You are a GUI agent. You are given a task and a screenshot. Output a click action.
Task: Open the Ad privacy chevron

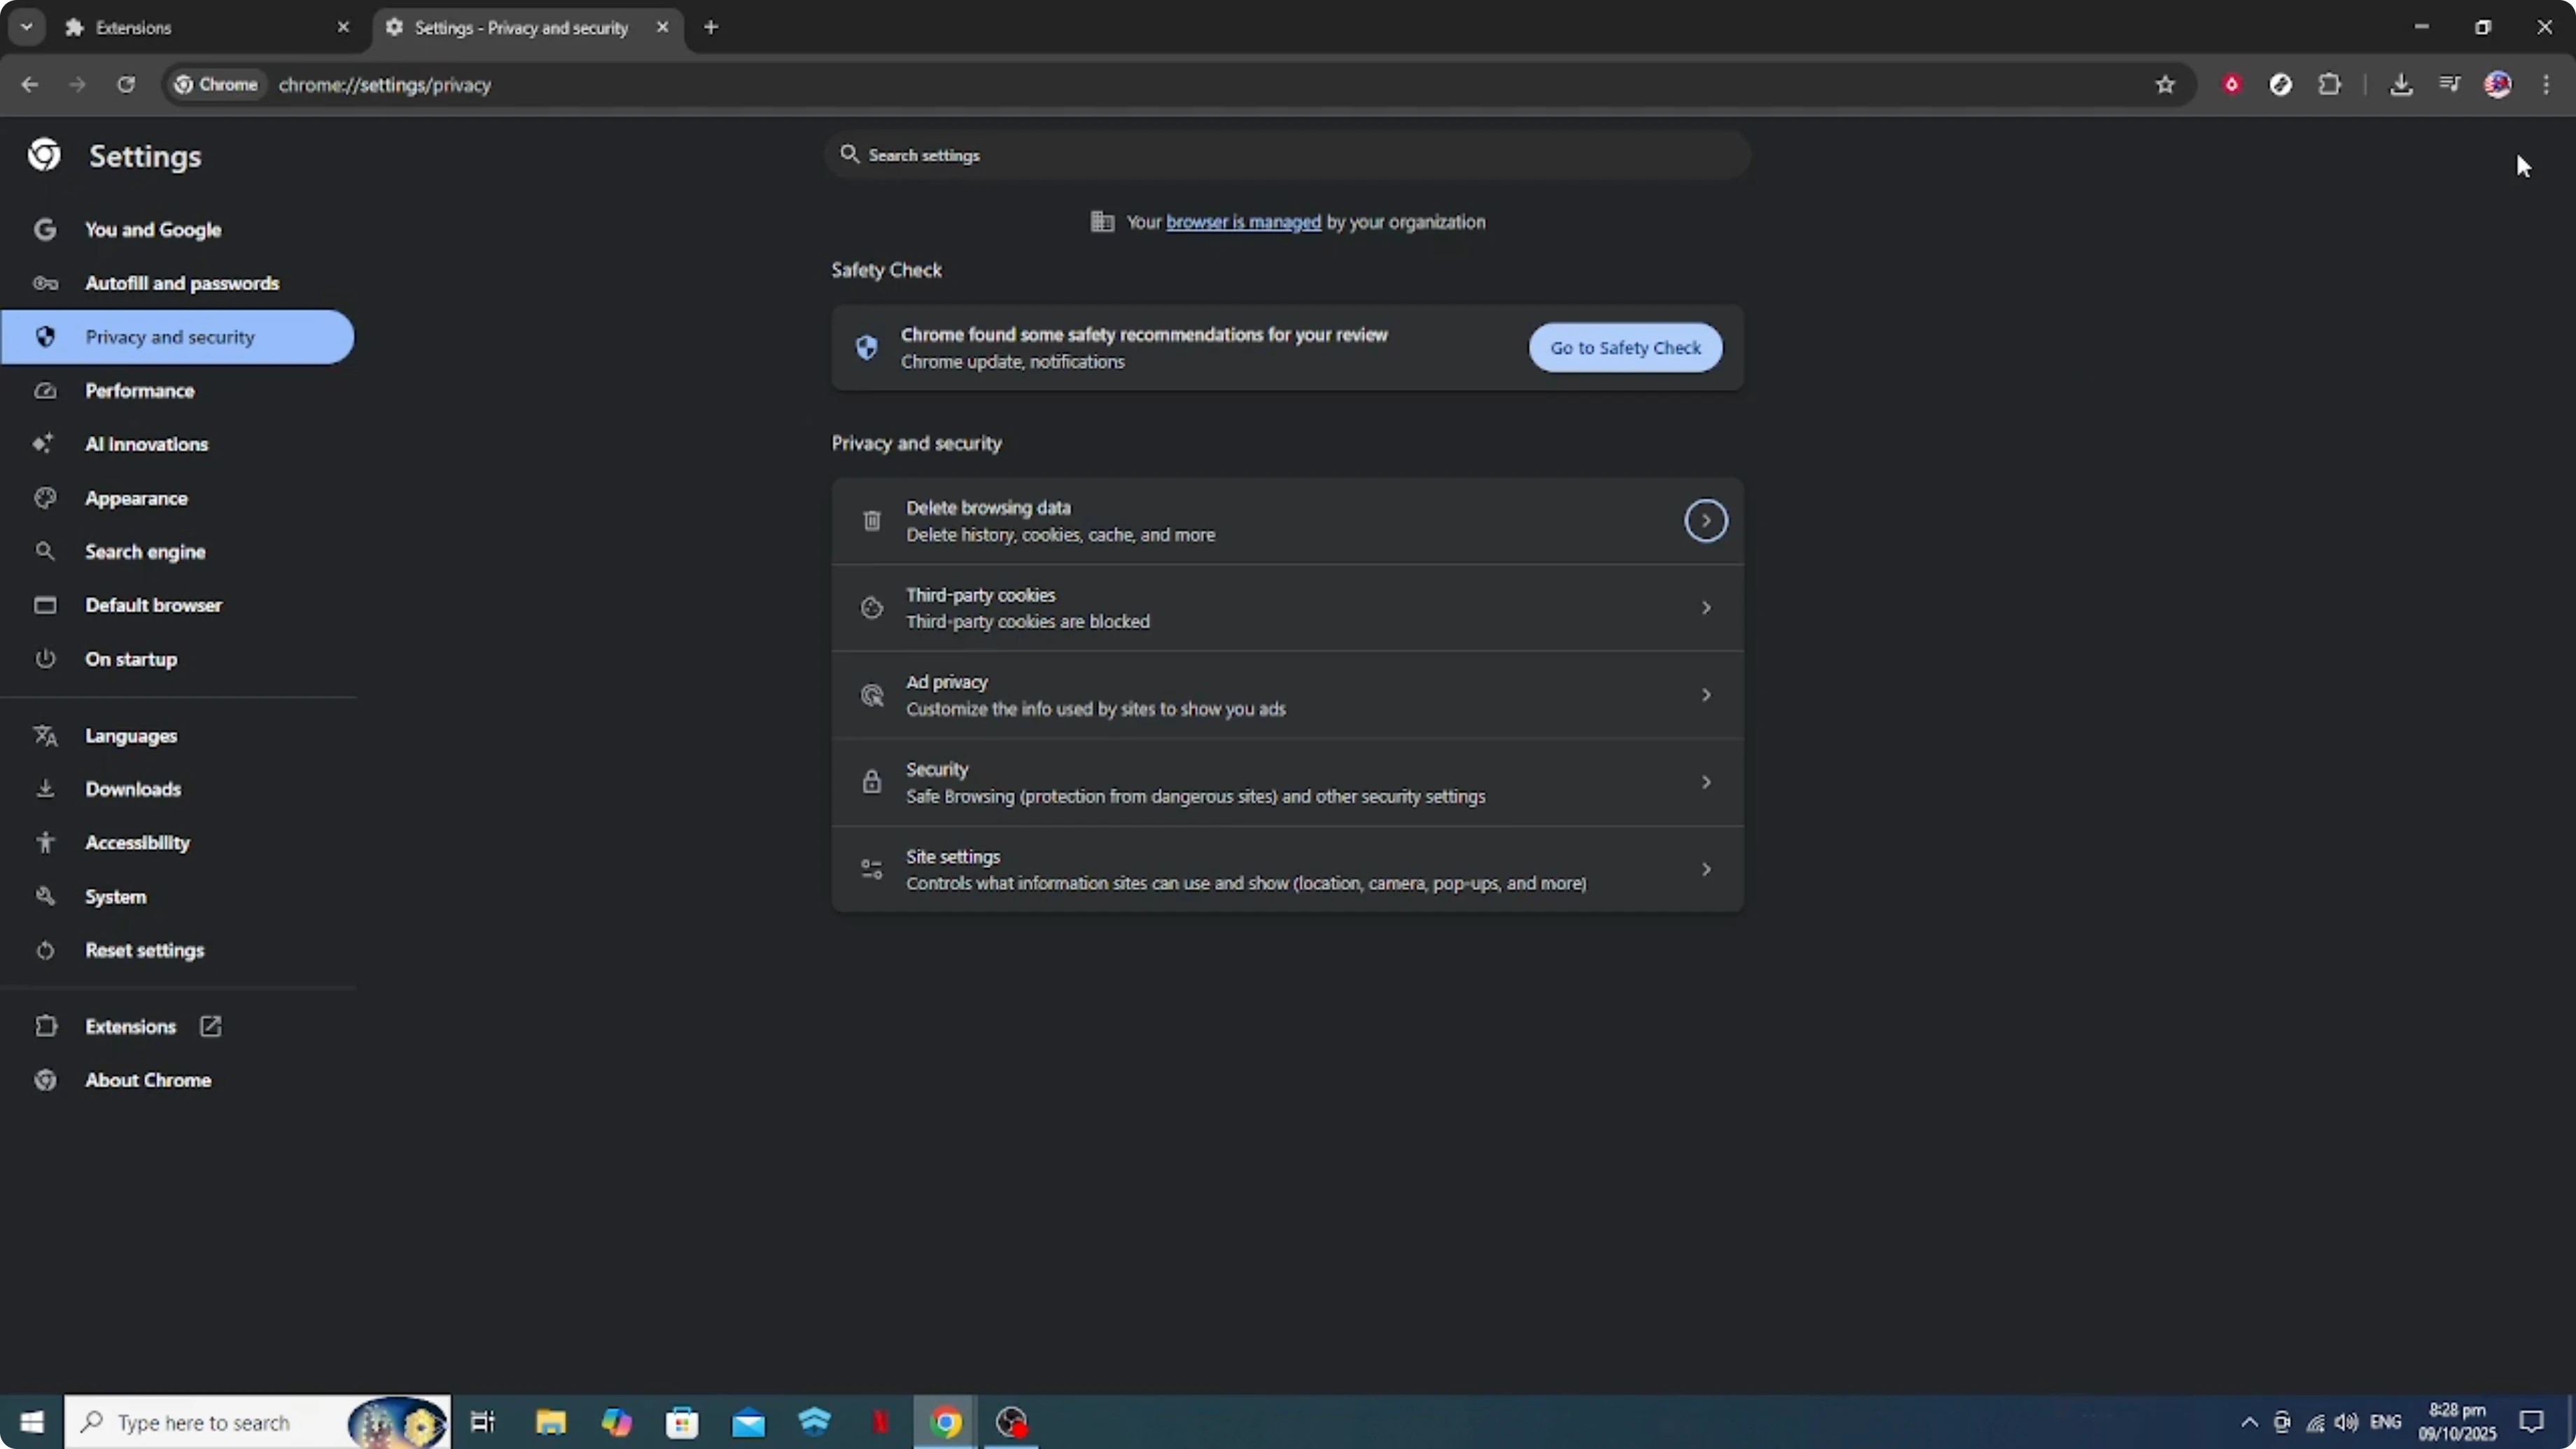click(x=1705, y=695)
